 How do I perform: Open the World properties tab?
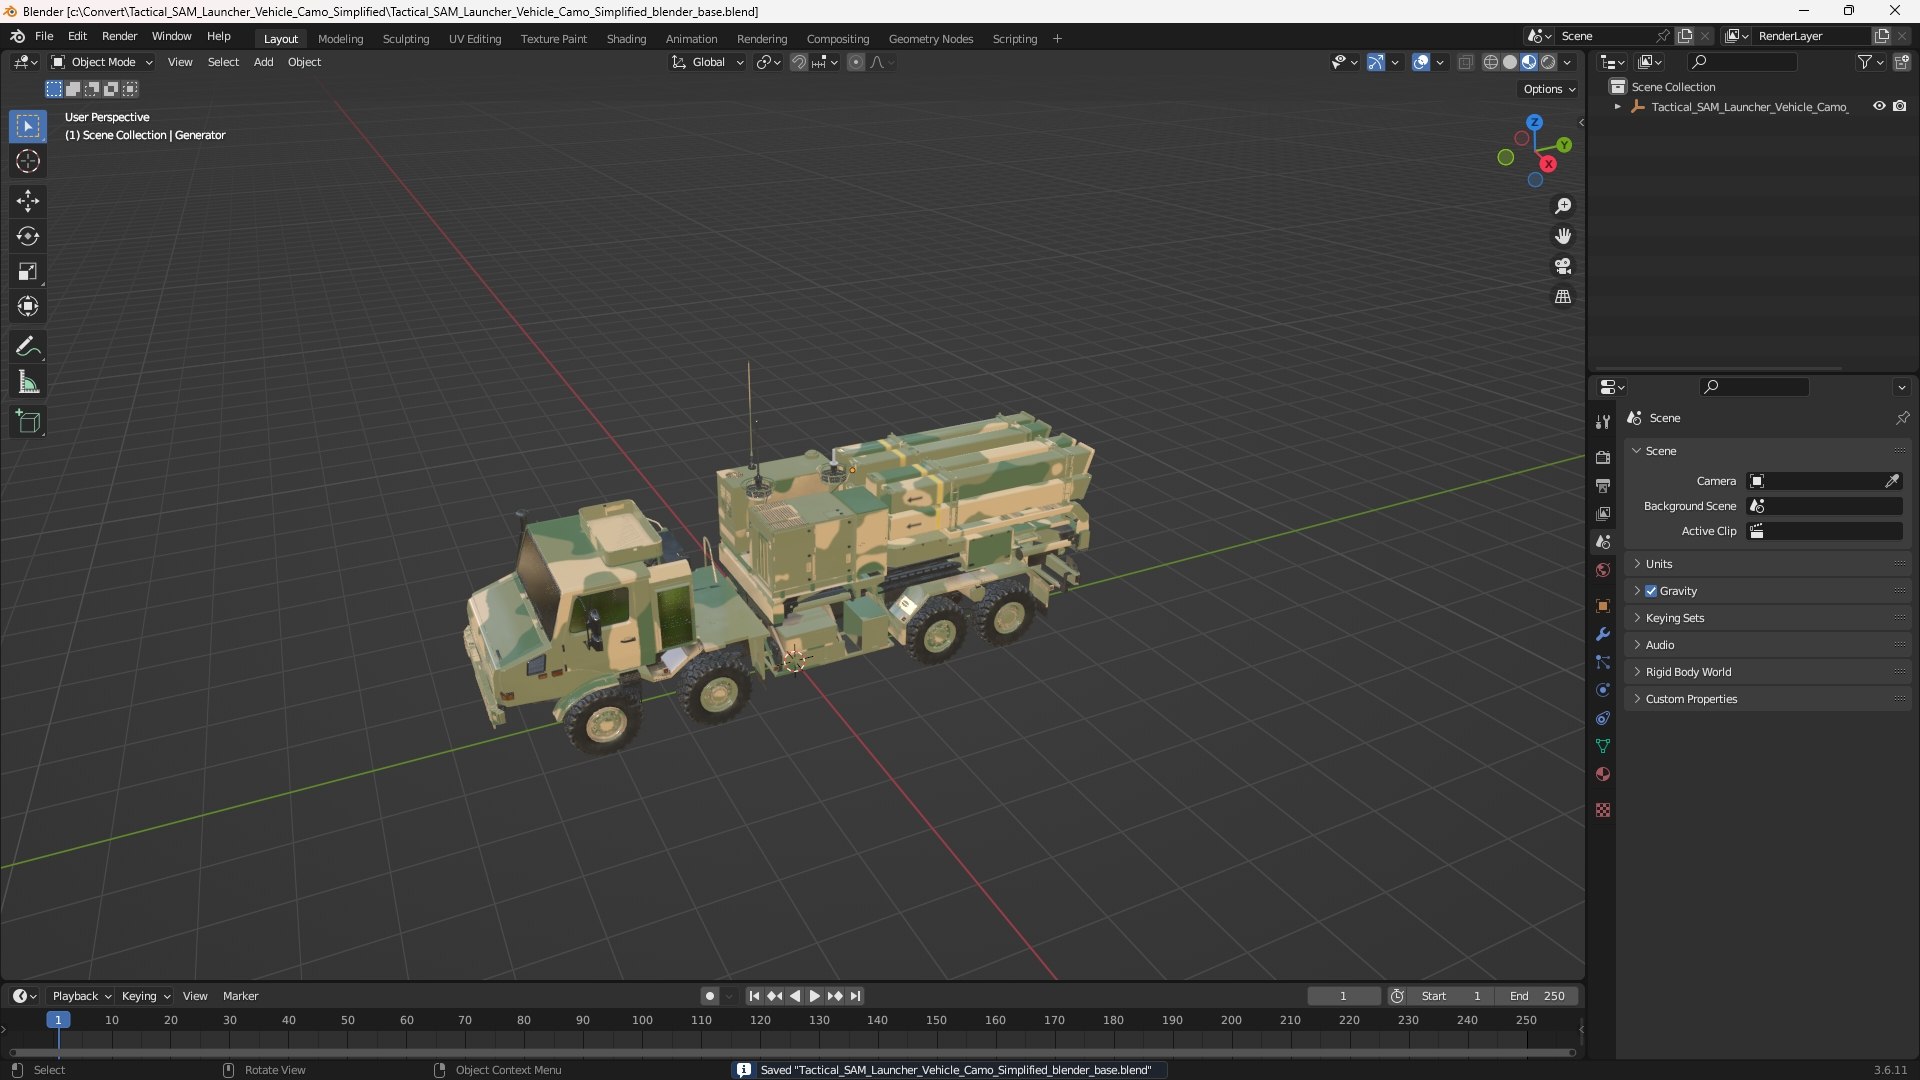(1603, 570)
